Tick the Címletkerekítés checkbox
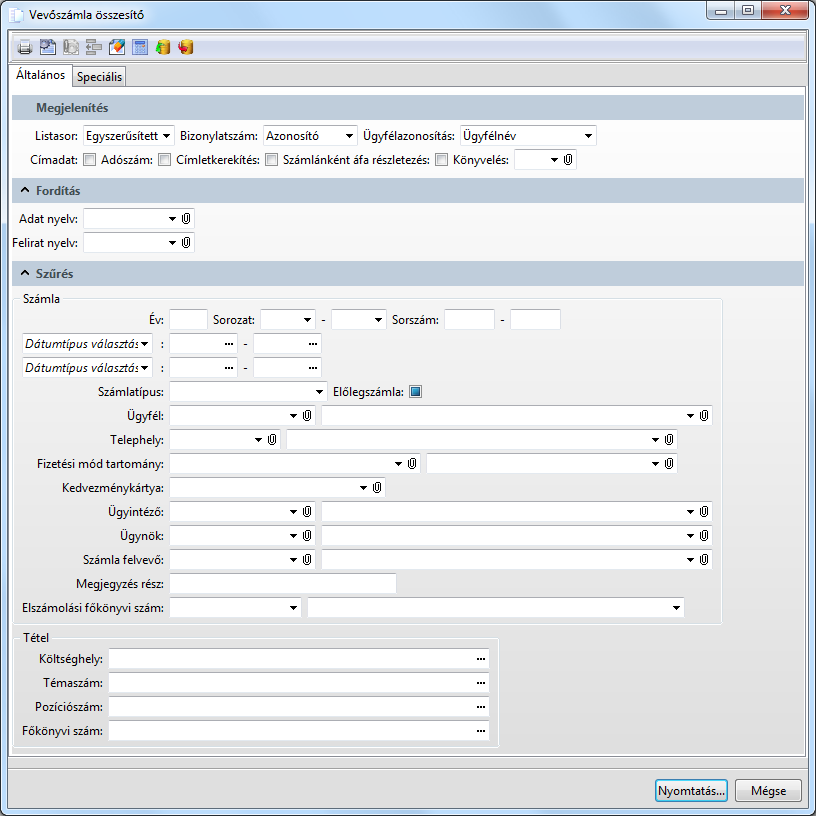The width and height of the screenshot is (816, 816). click(x=271, y=159)
